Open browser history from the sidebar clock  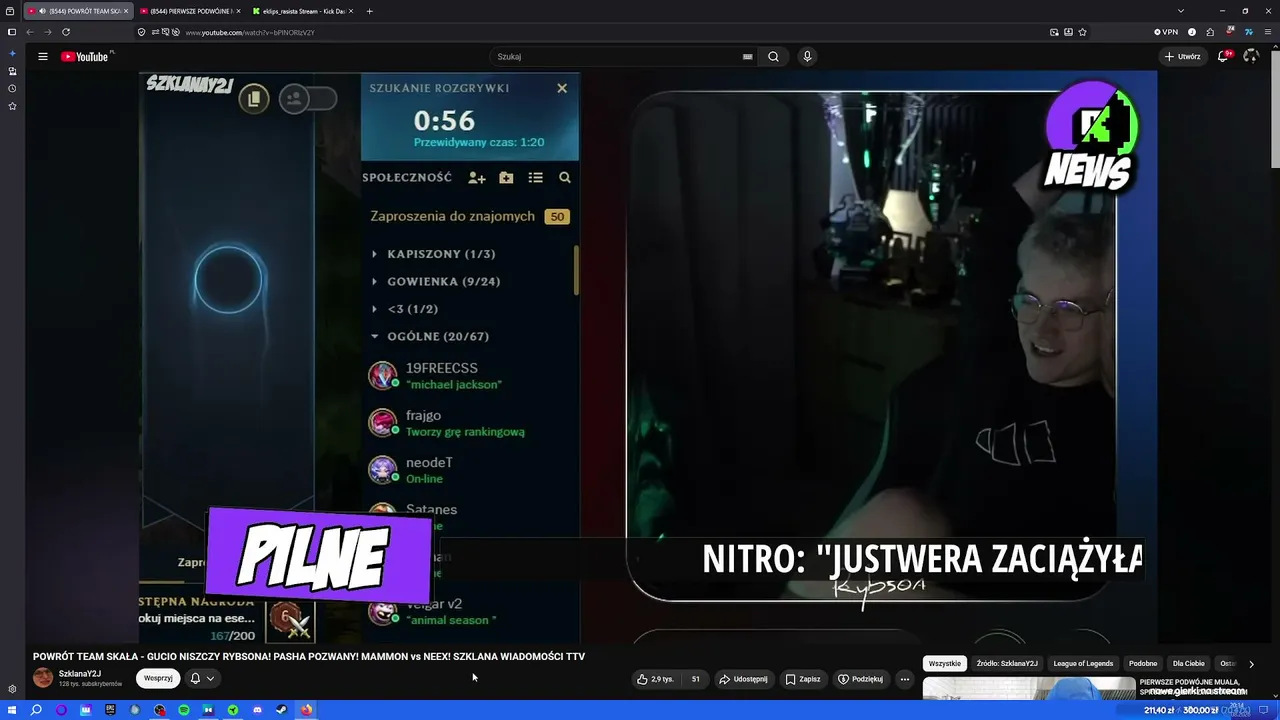coord(12,89)
